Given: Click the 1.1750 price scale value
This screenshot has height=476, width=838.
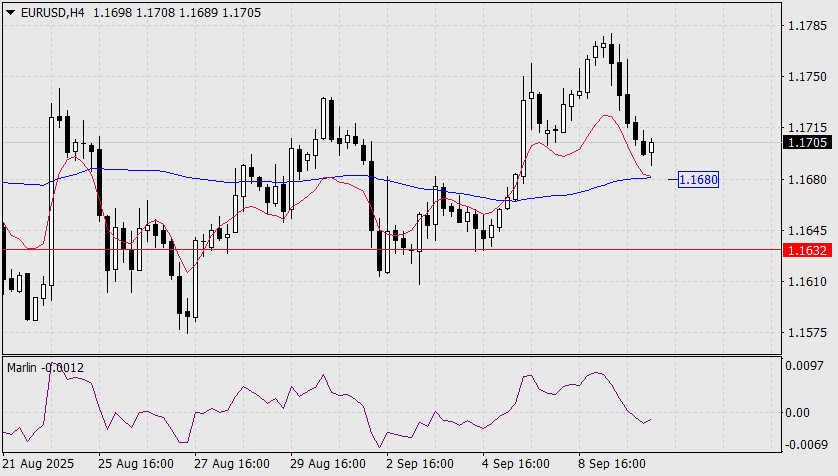Looking at the screenshot, I should 807,77.
